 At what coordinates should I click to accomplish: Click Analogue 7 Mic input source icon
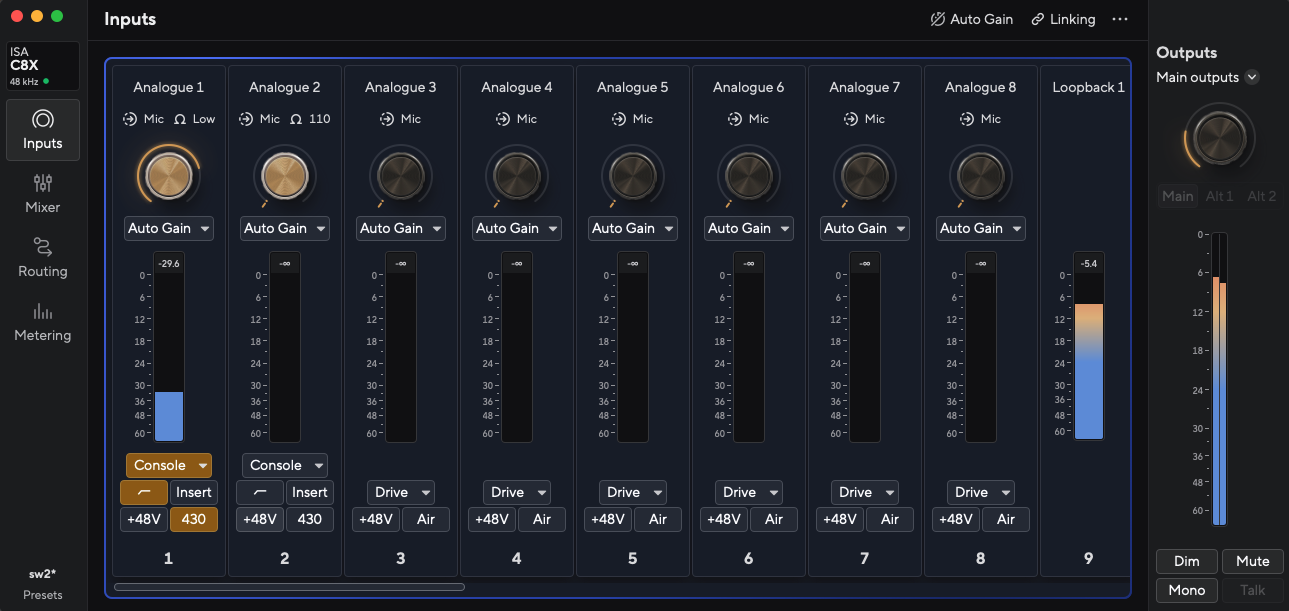click(x=851, y=119)
